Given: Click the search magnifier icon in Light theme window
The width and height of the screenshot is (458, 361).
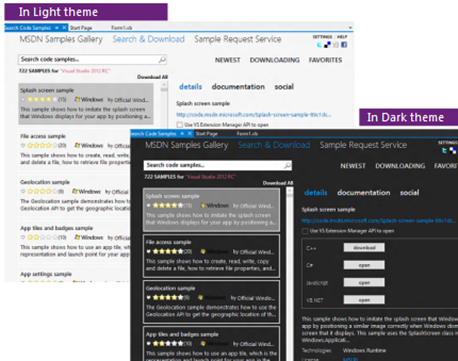Looking at the screenshot, I should [x=162, y=59].
